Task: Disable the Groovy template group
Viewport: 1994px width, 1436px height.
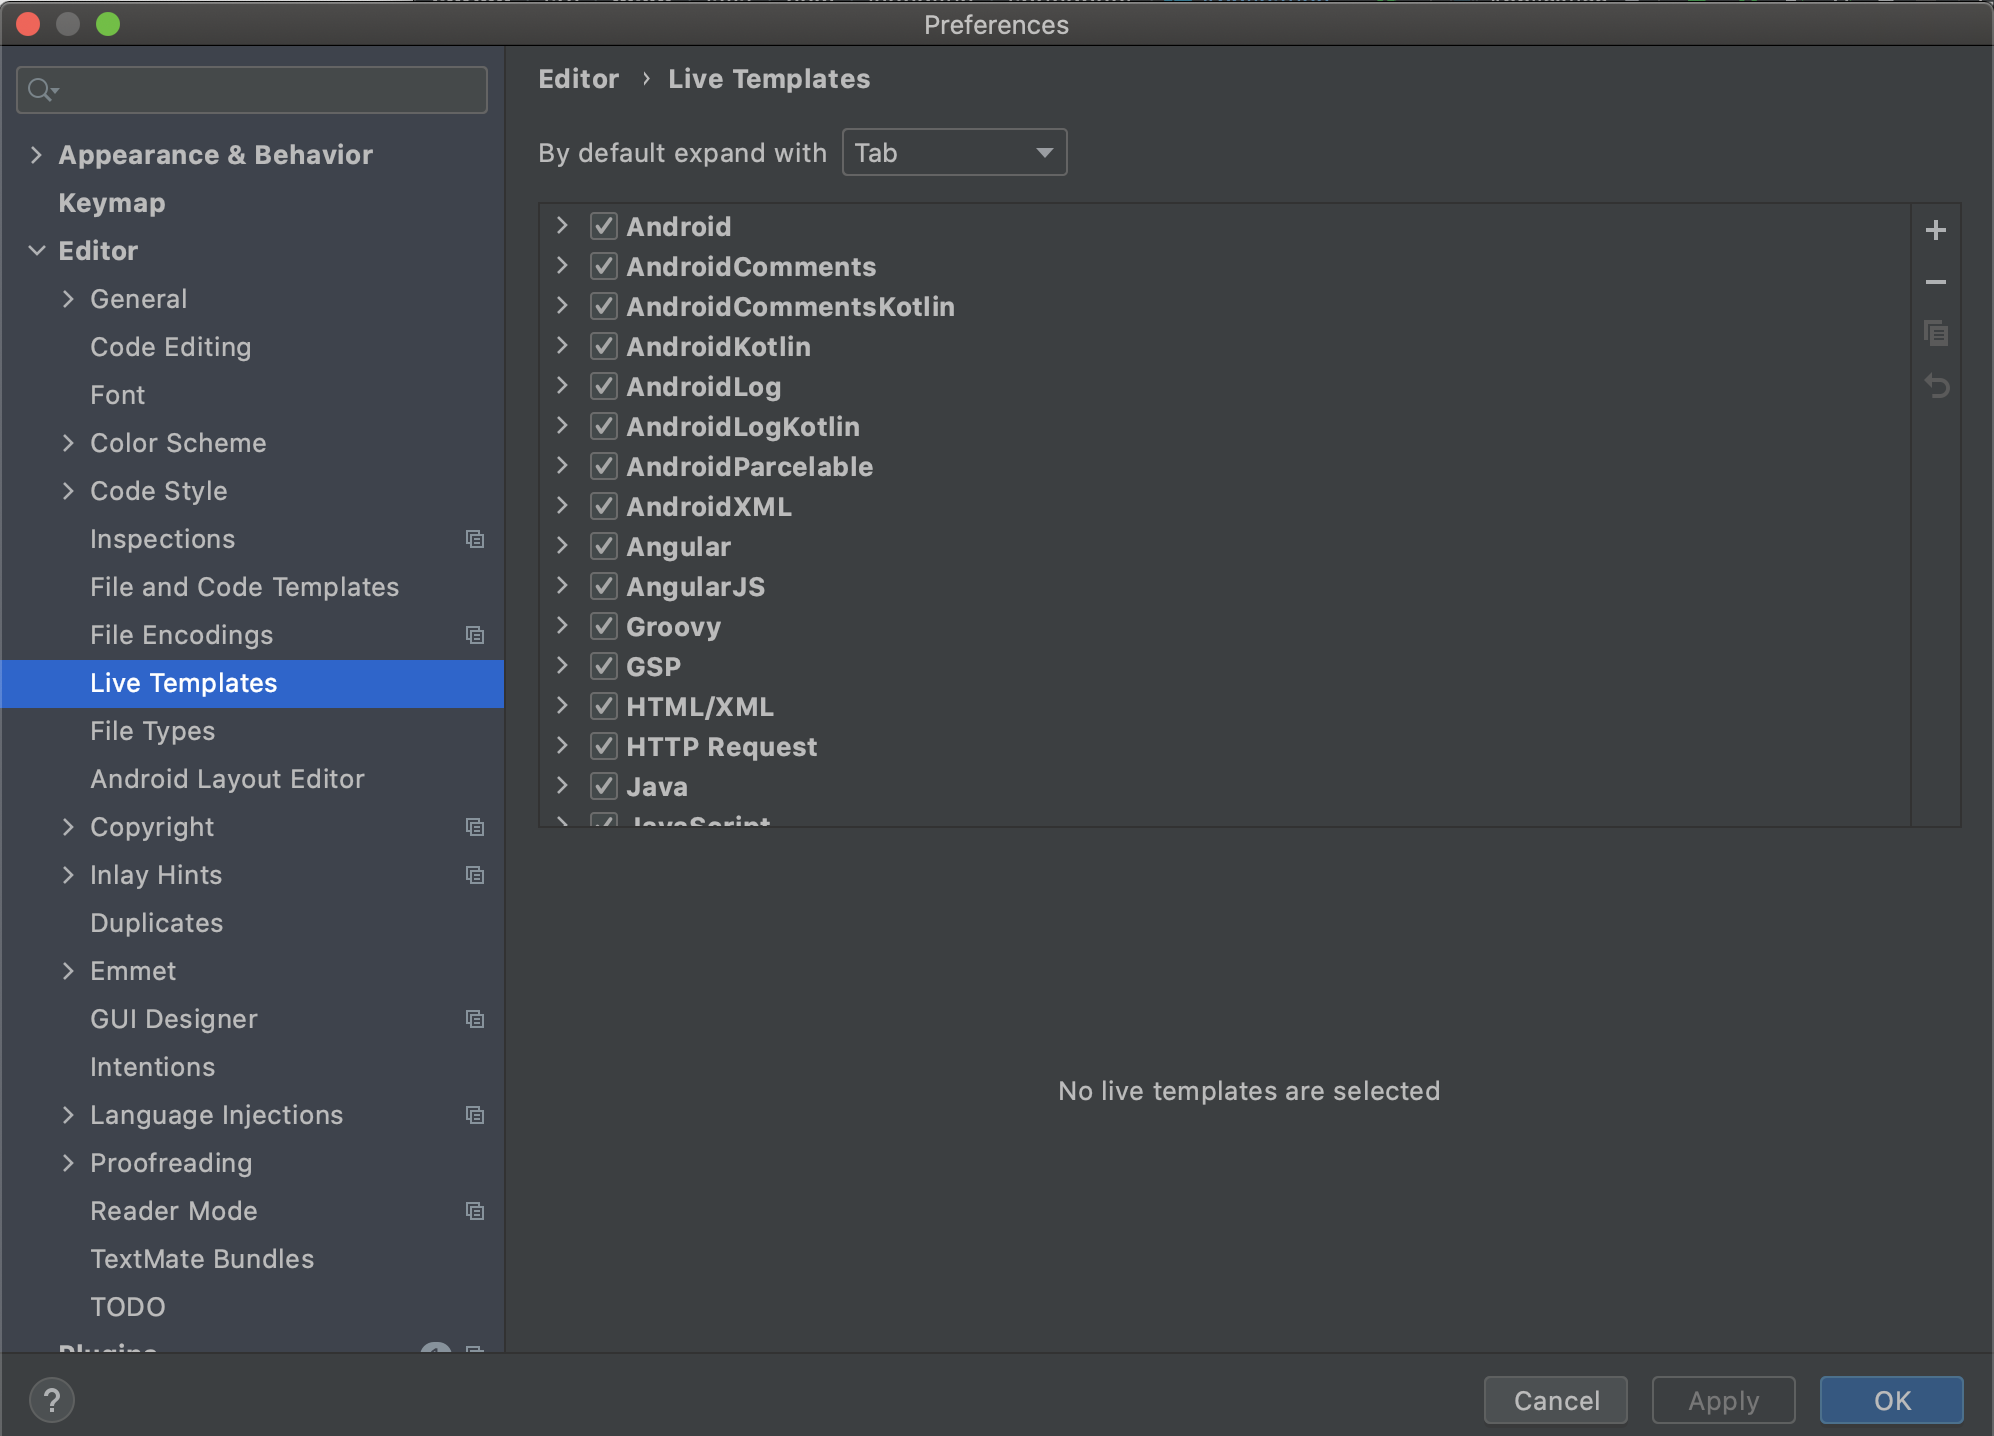Action: (603, 626)
